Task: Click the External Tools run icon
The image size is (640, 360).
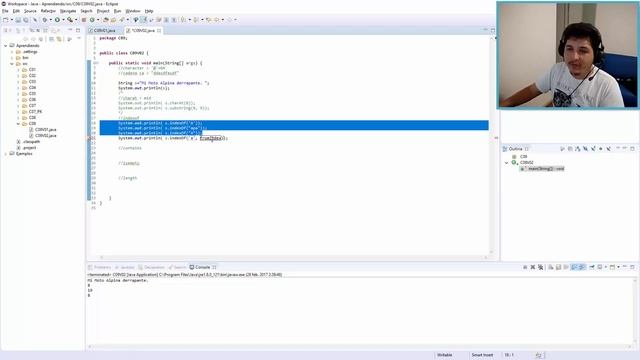Action: [x=70, y=20]
